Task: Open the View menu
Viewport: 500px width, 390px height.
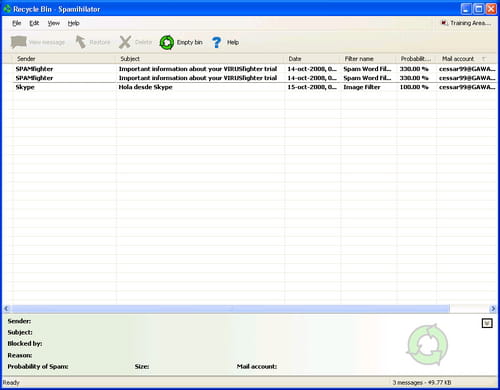Action: [x=54, y=23]
